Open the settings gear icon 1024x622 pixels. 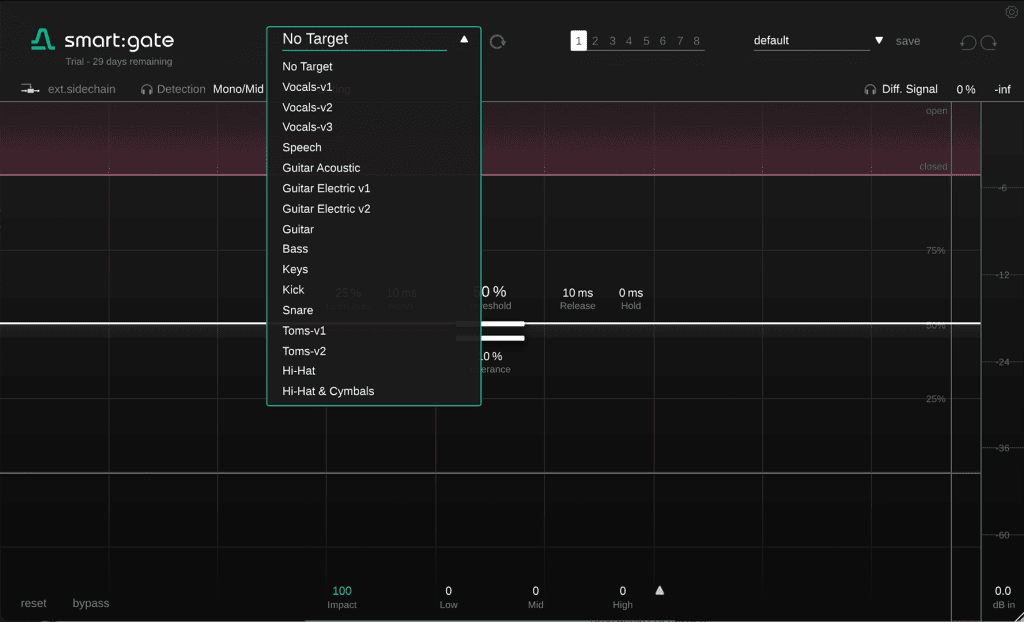(1011, 12)
